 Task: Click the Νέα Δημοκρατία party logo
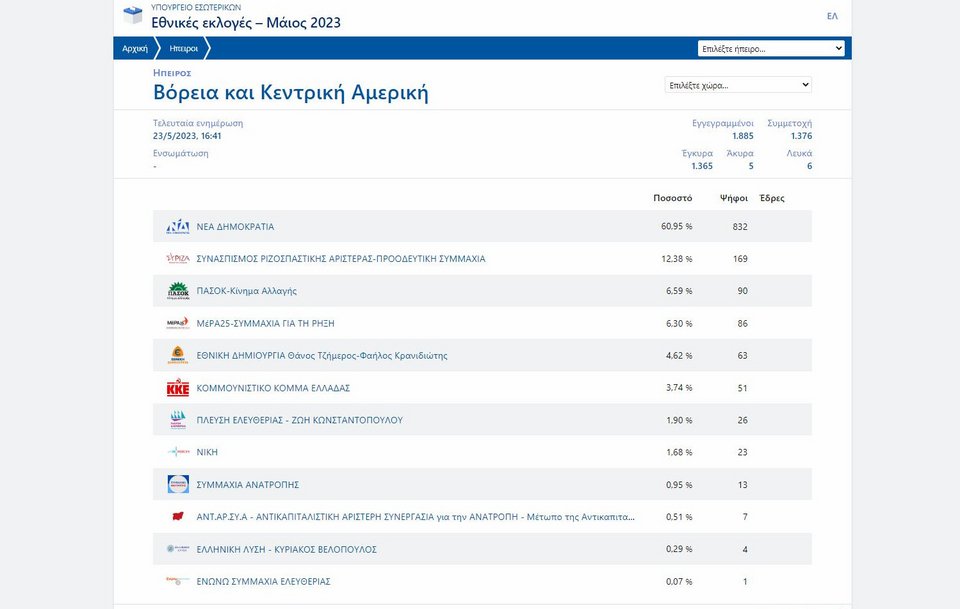click(x=177, y=227)
